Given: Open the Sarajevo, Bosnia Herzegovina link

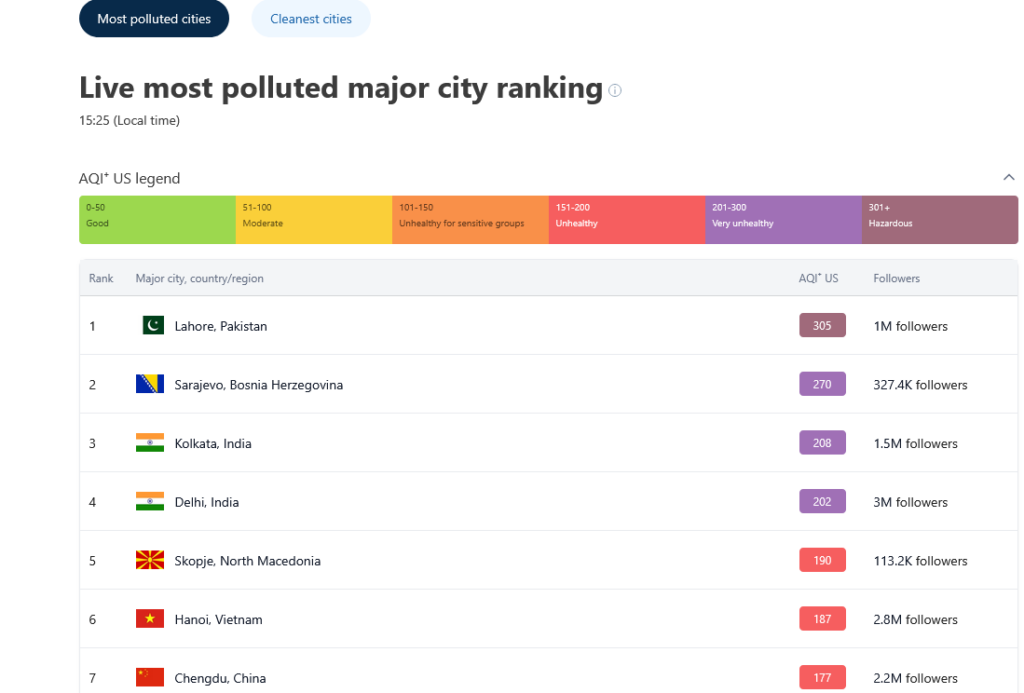Looking at the screenshot, I should pos(258,385).
